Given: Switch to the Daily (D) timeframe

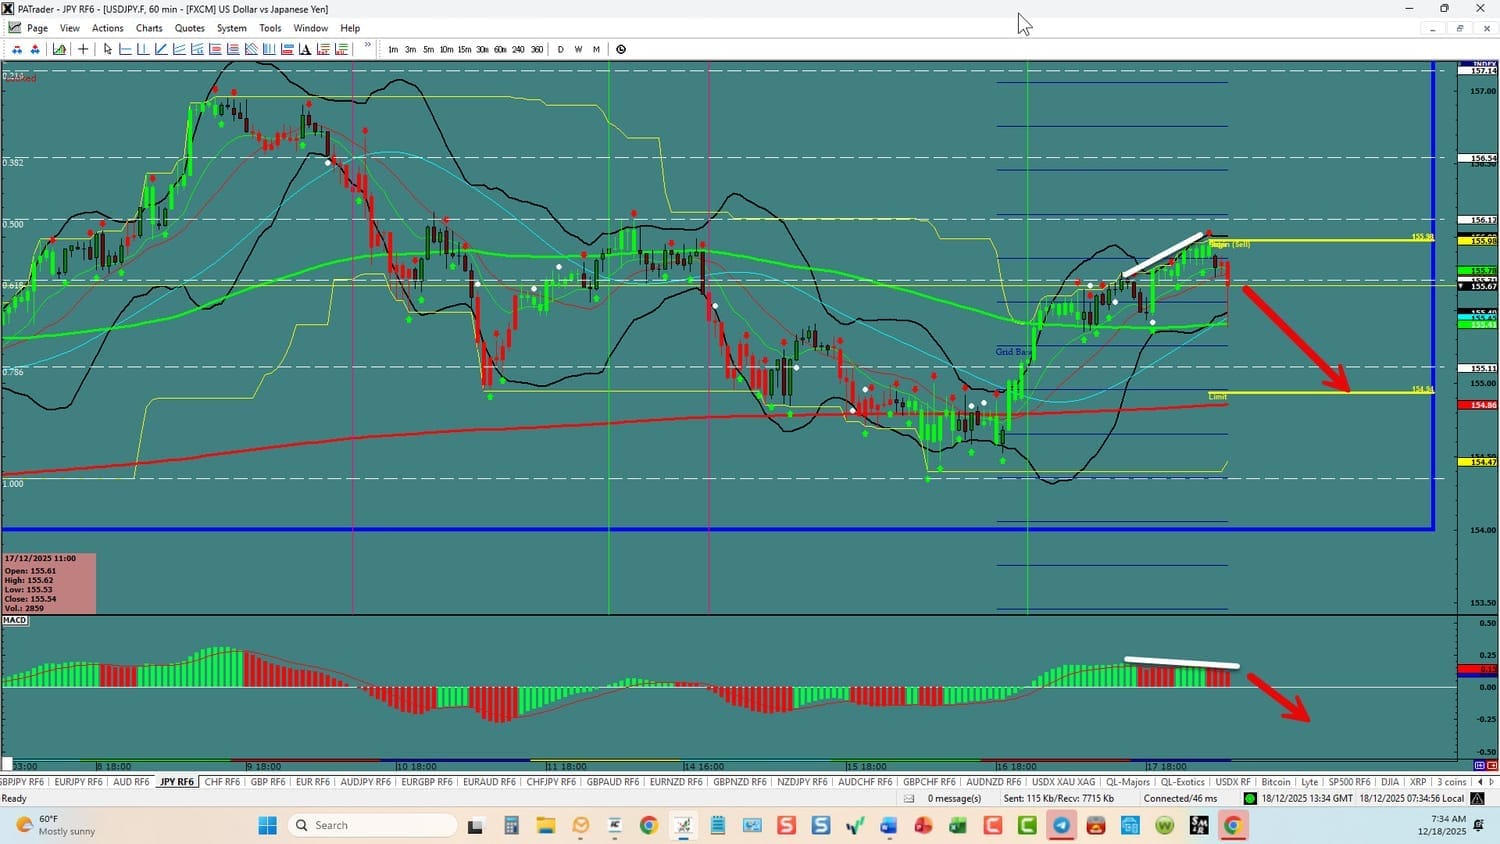Looking at the screenshot, I should 560,49.
